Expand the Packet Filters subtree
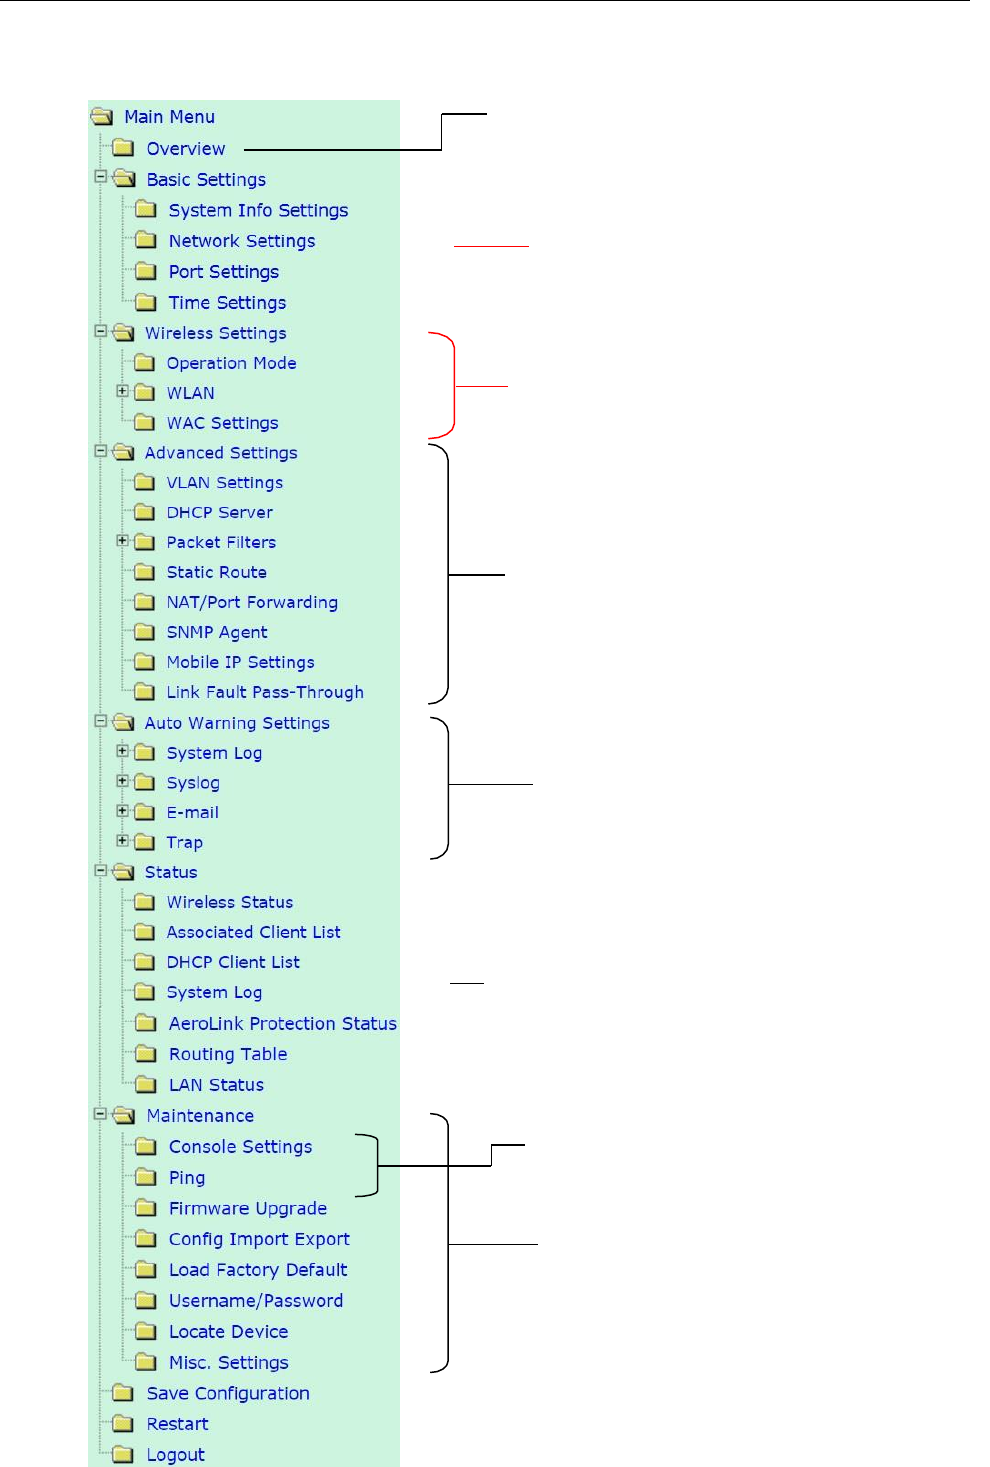The image size is (990, 1467). [x=122, y=541]
